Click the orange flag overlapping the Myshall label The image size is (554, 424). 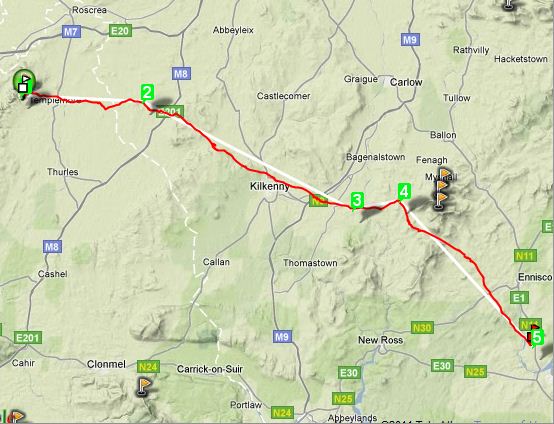coord(446,173)
